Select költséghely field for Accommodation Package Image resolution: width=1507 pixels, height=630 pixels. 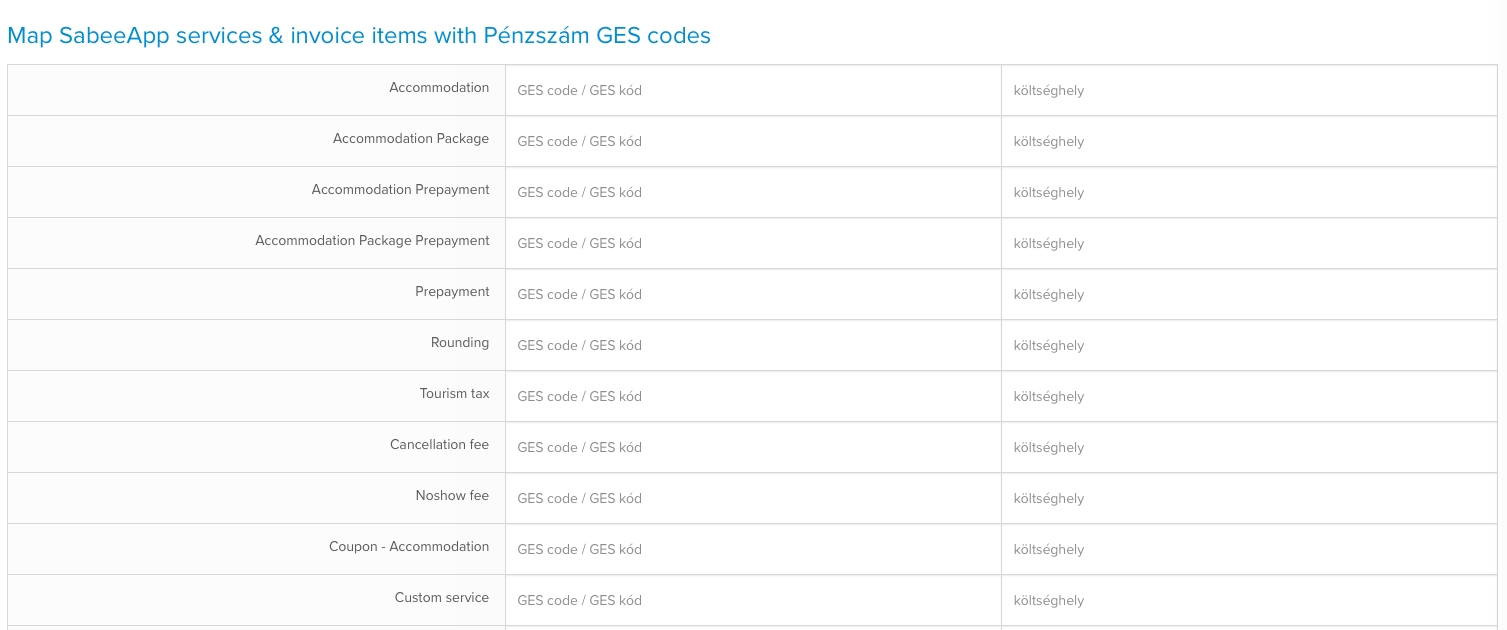click(x=1250, y=142)
